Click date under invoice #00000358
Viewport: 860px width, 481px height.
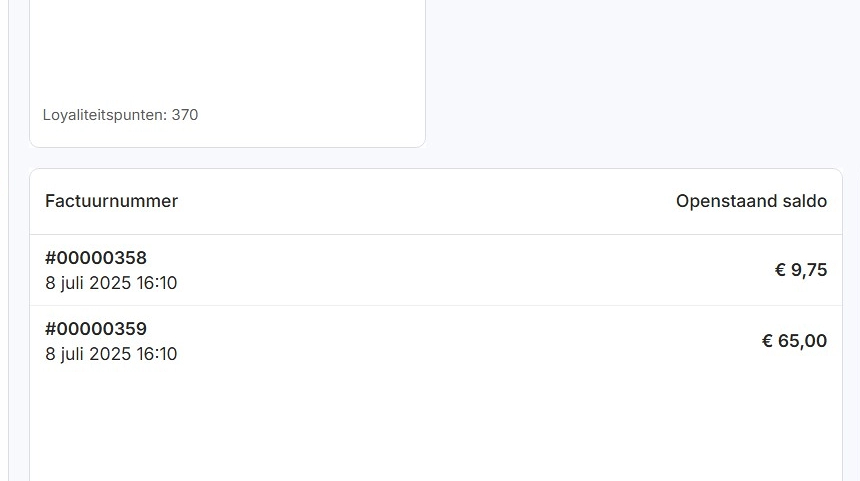click(x=111, y=283)
